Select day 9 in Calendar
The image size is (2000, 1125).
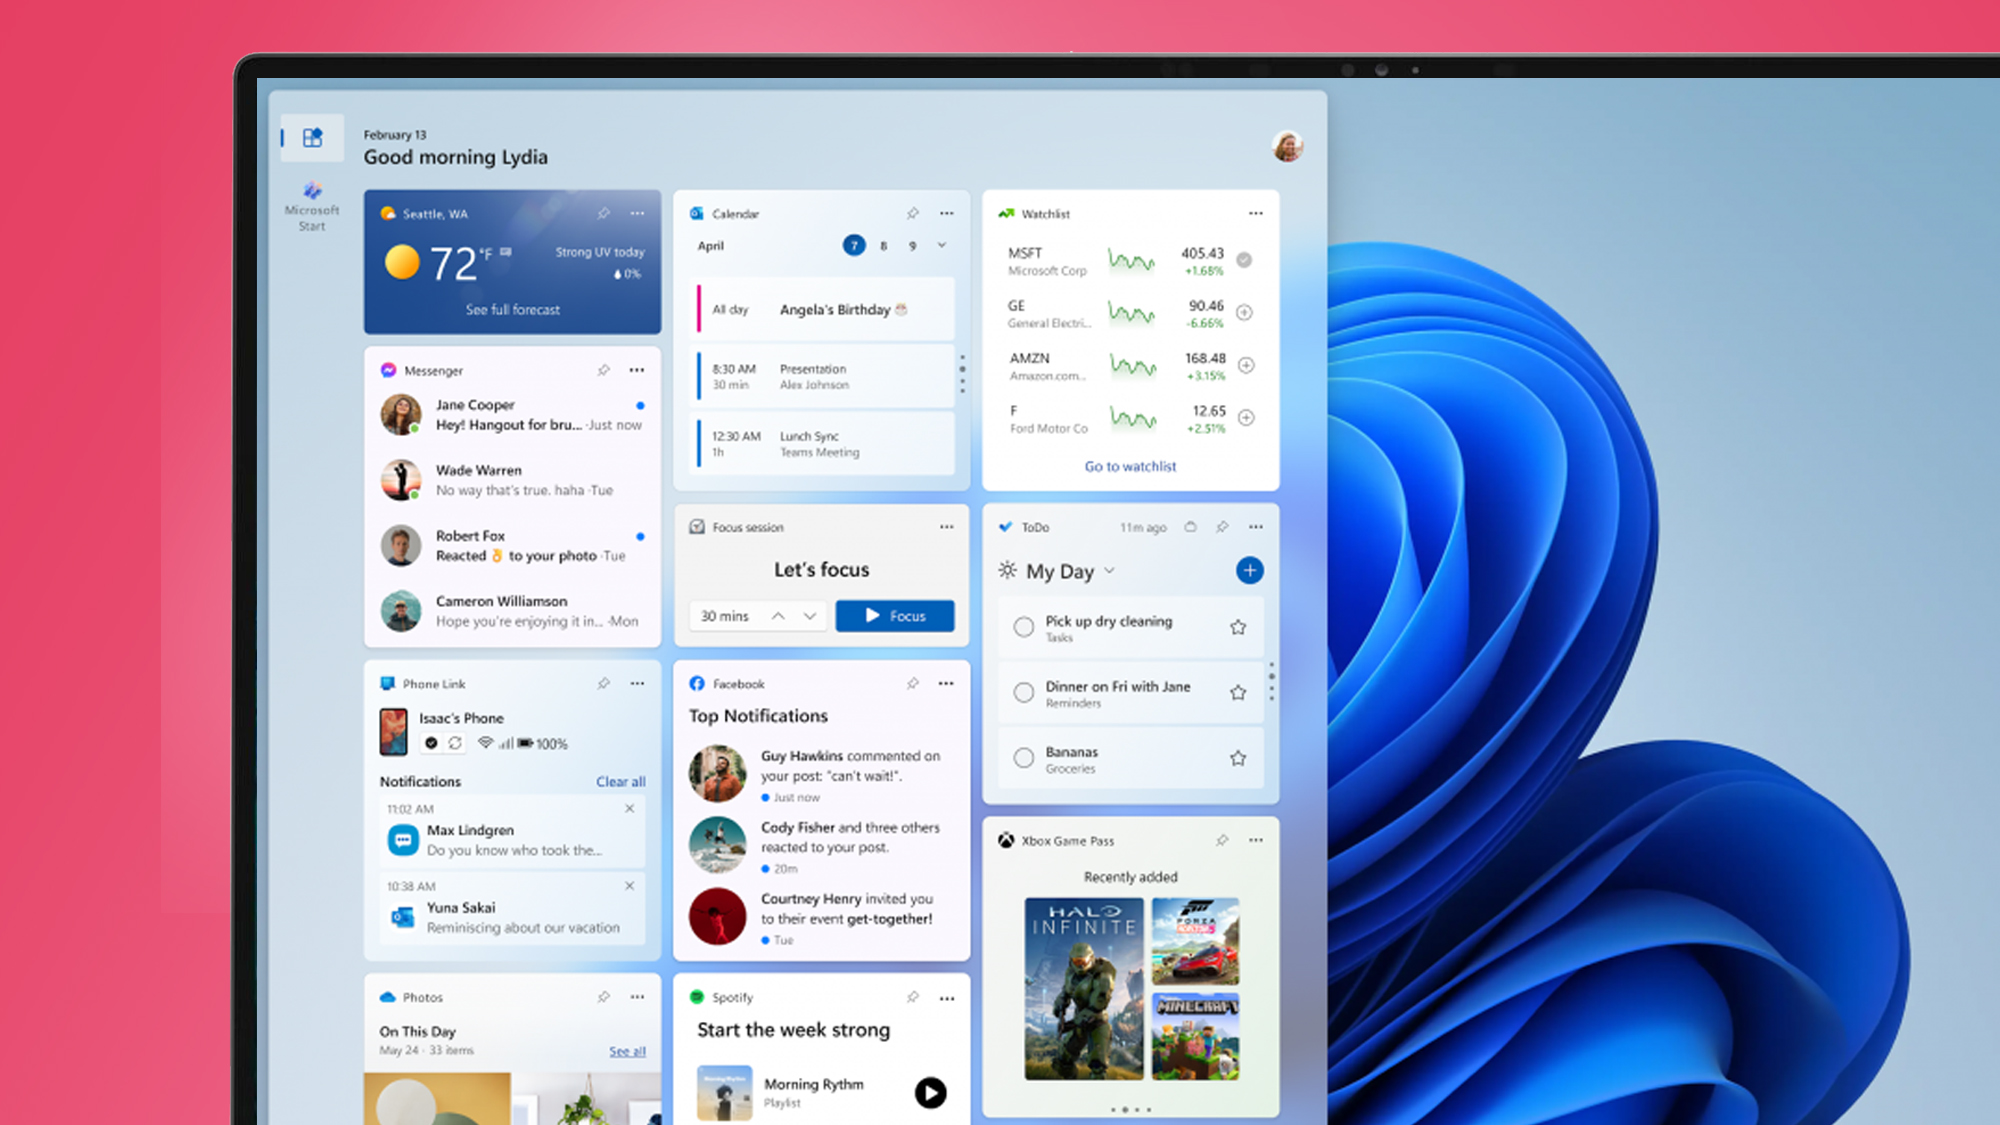pyautogui.click(x=913, y=245)
